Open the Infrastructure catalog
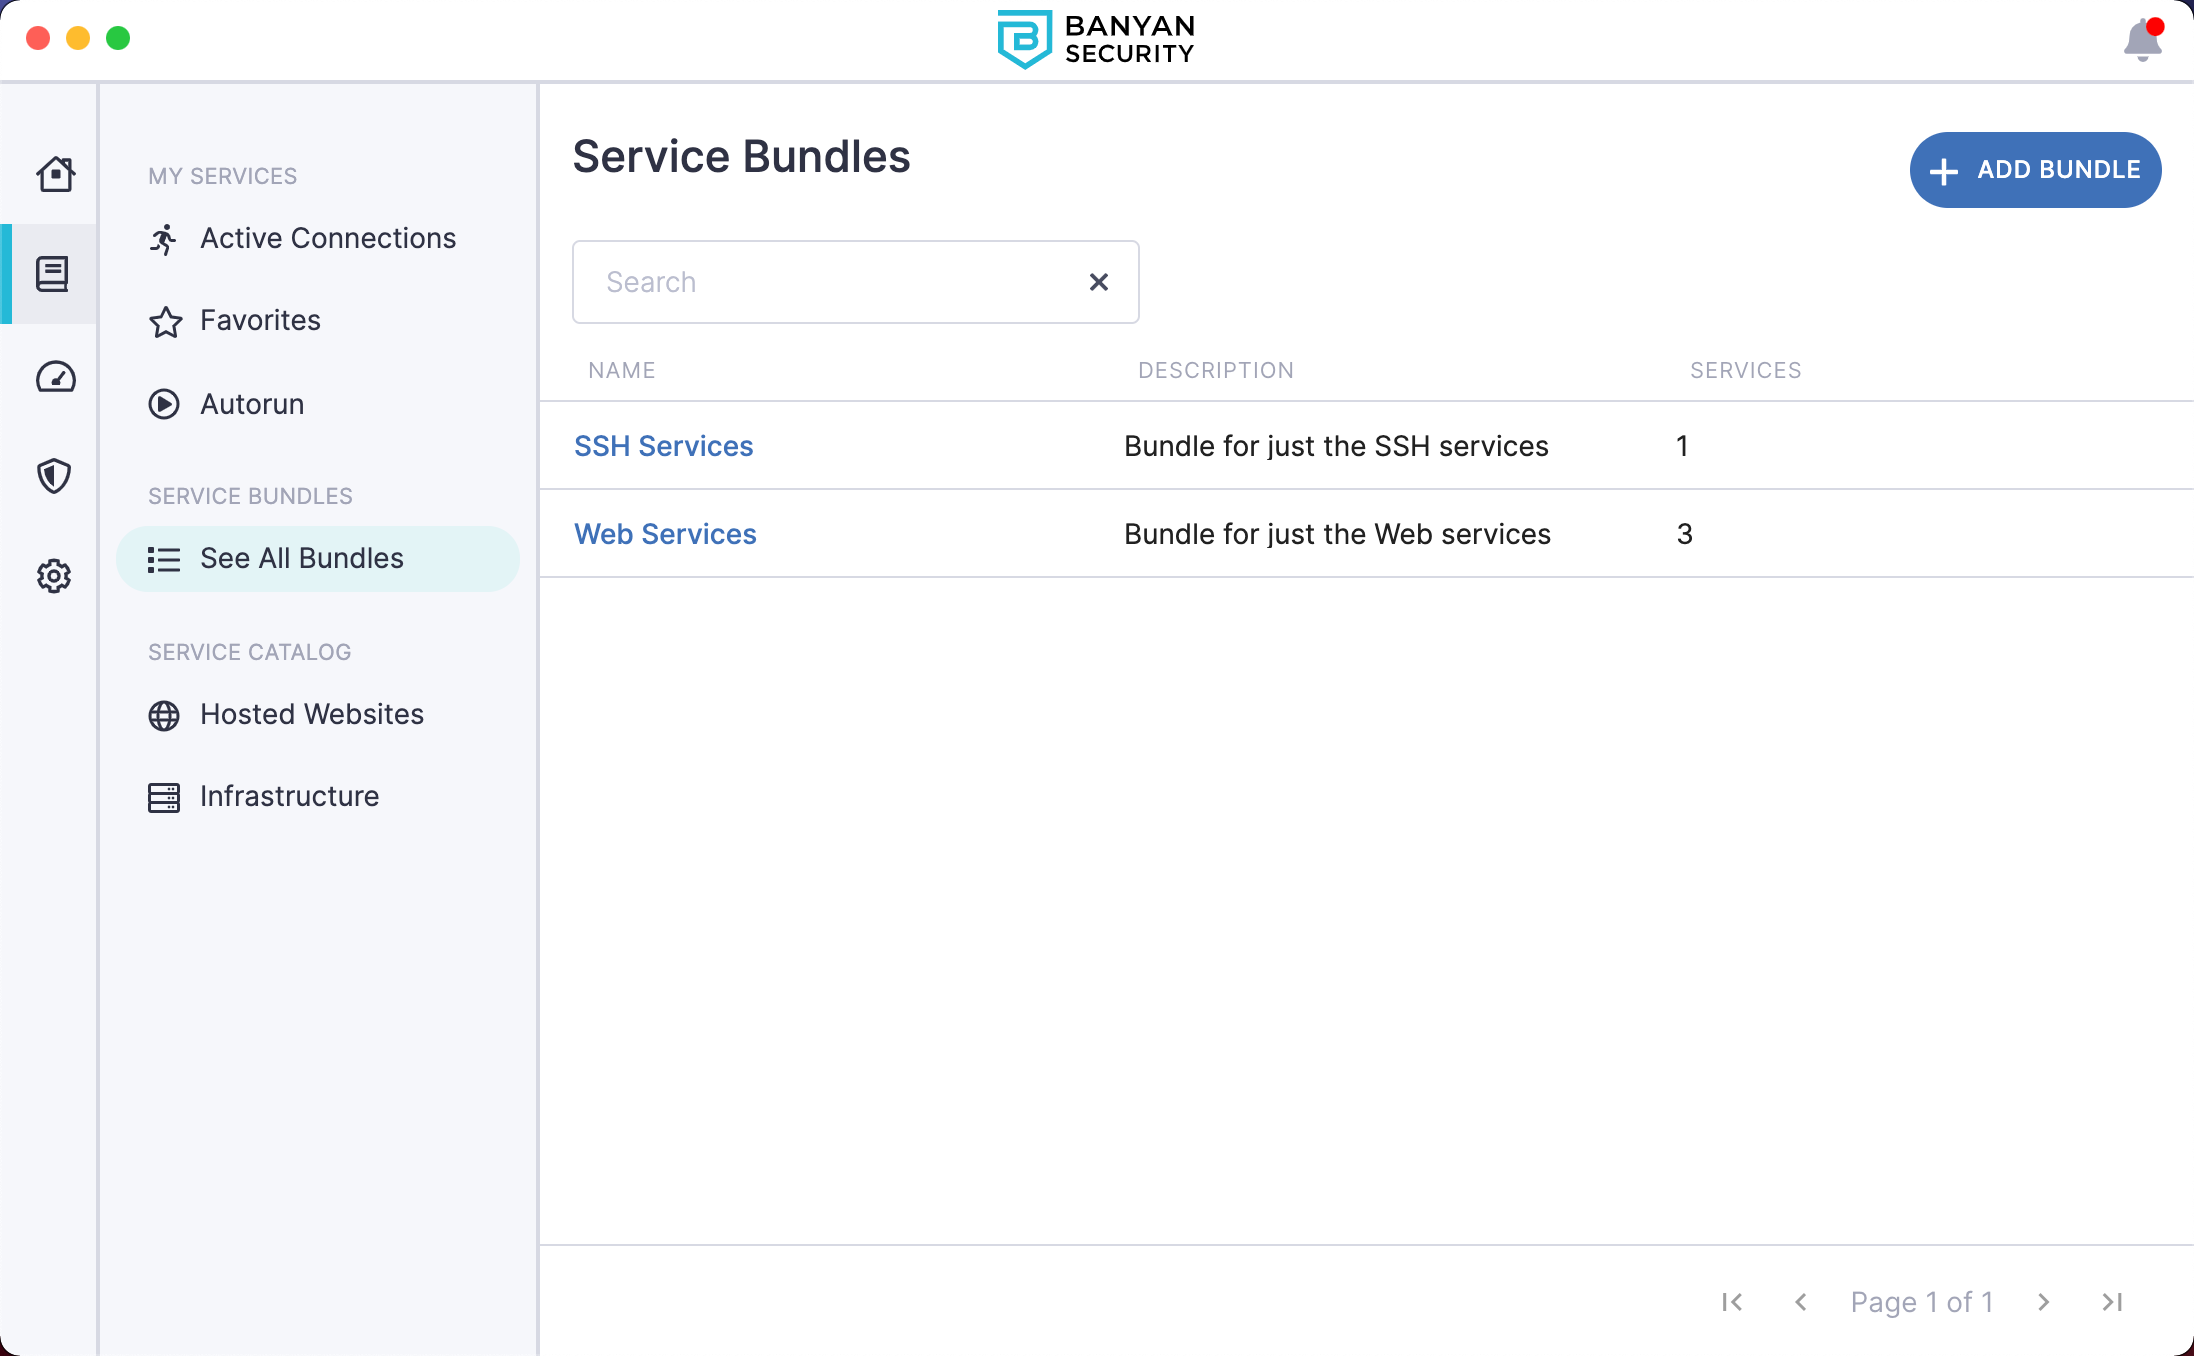The width and height of the screenshot is (2194, 1356). tap(289, 796)
